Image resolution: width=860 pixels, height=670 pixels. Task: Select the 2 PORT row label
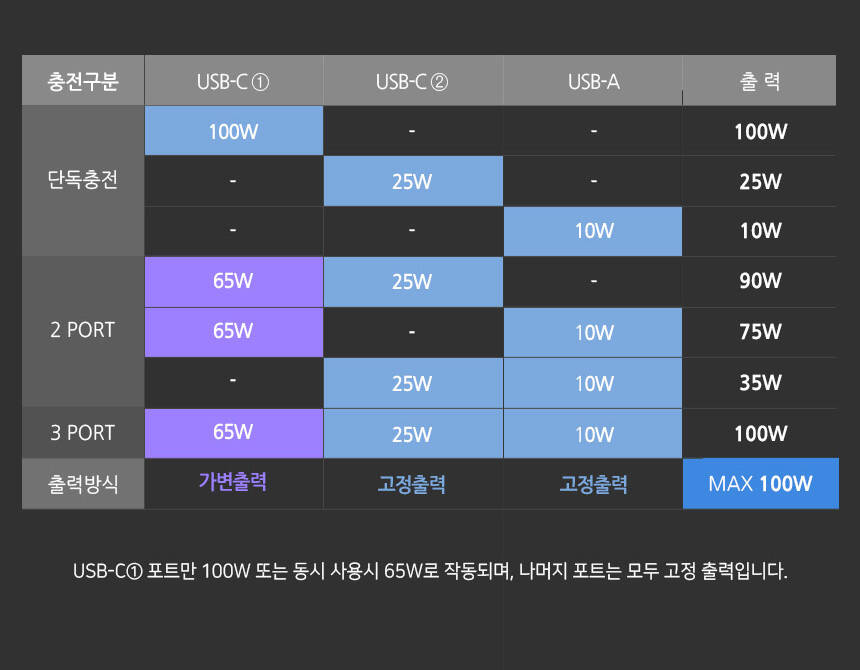point(83,331)
